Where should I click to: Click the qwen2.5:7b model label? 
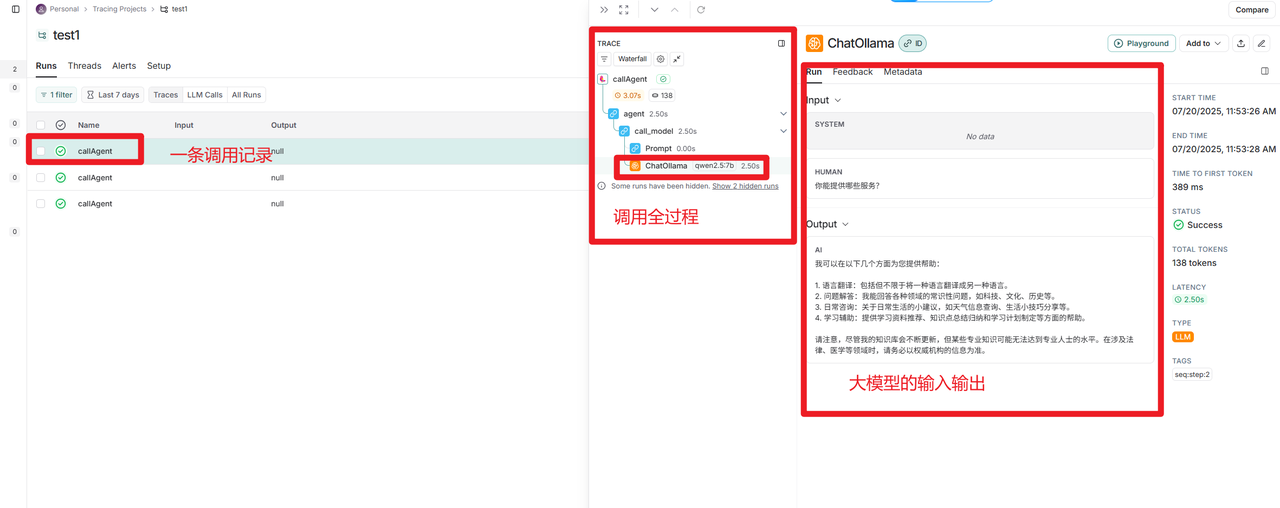pos(714,166)
